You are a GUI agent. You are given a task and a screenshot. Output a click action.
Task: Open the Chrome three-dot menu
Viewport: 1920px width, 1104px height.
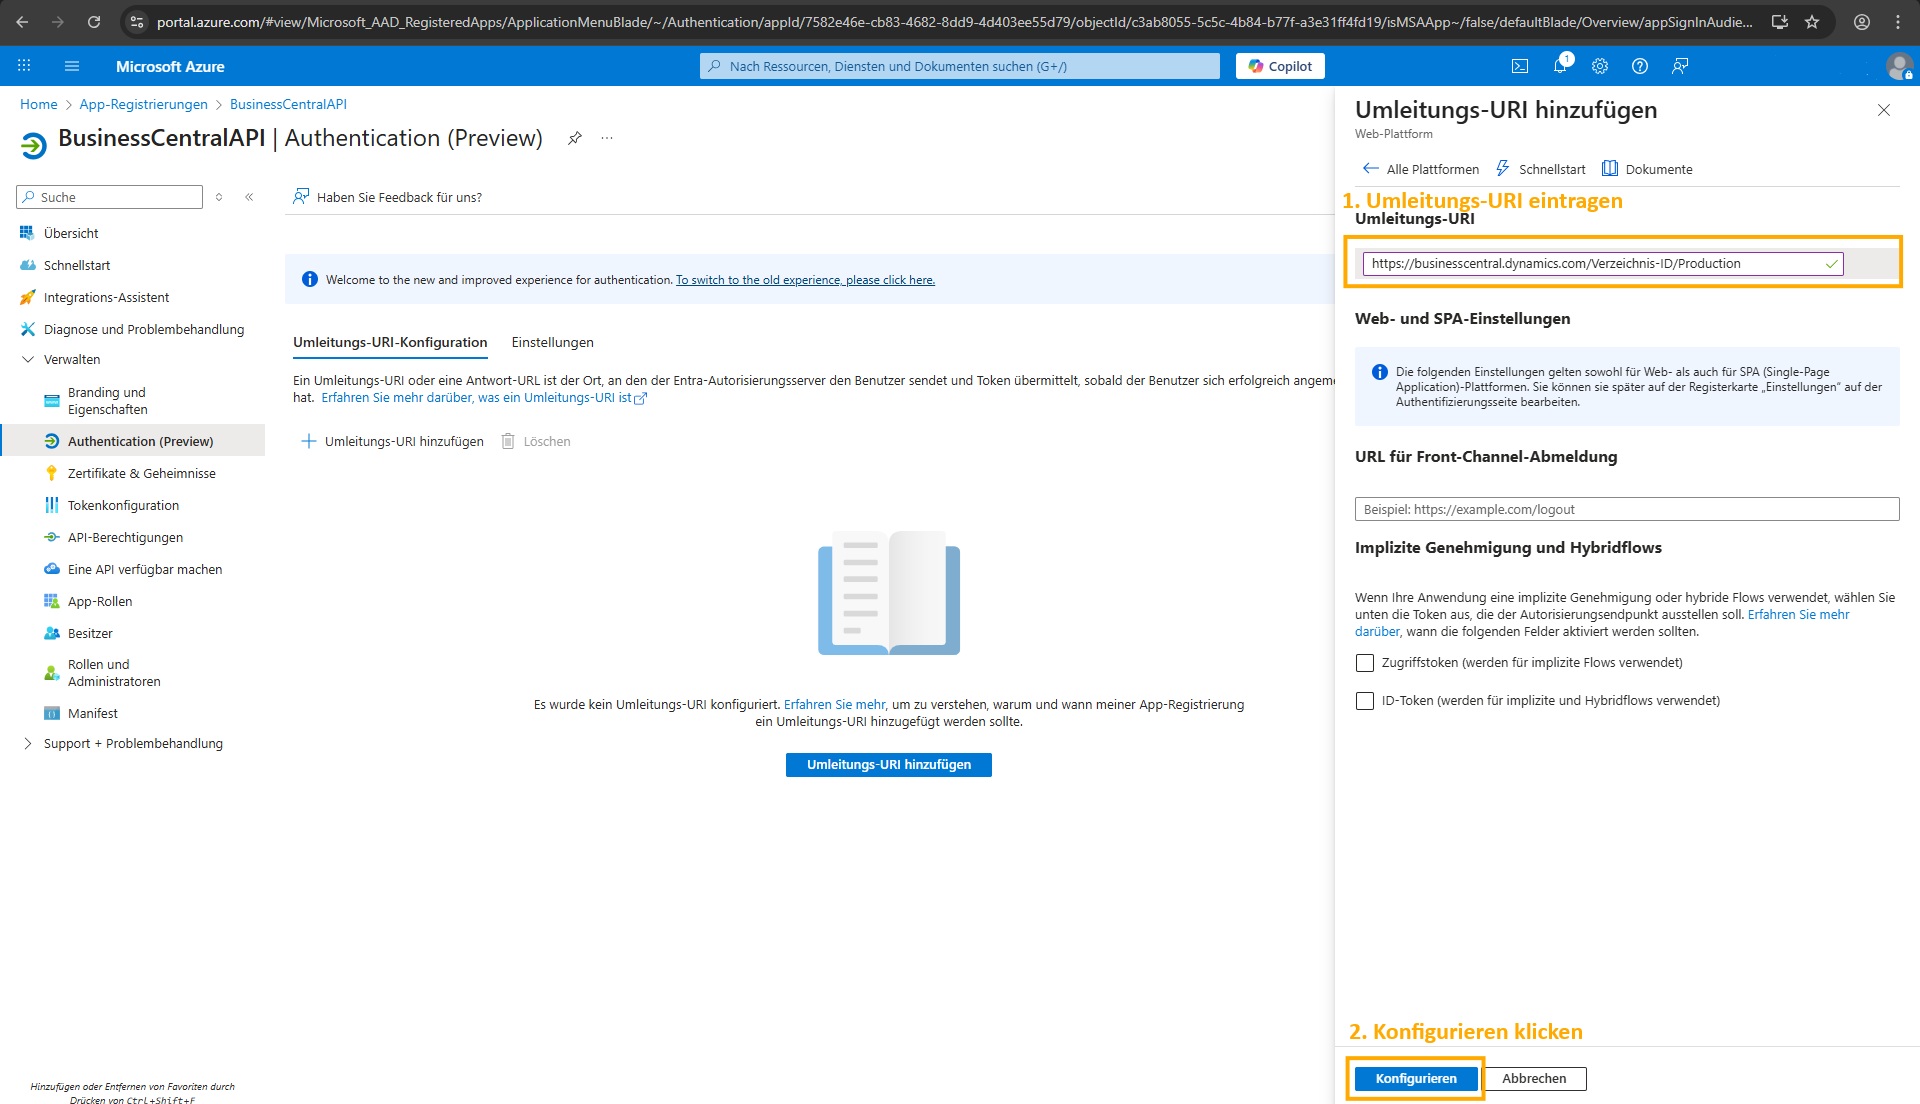1898,21
